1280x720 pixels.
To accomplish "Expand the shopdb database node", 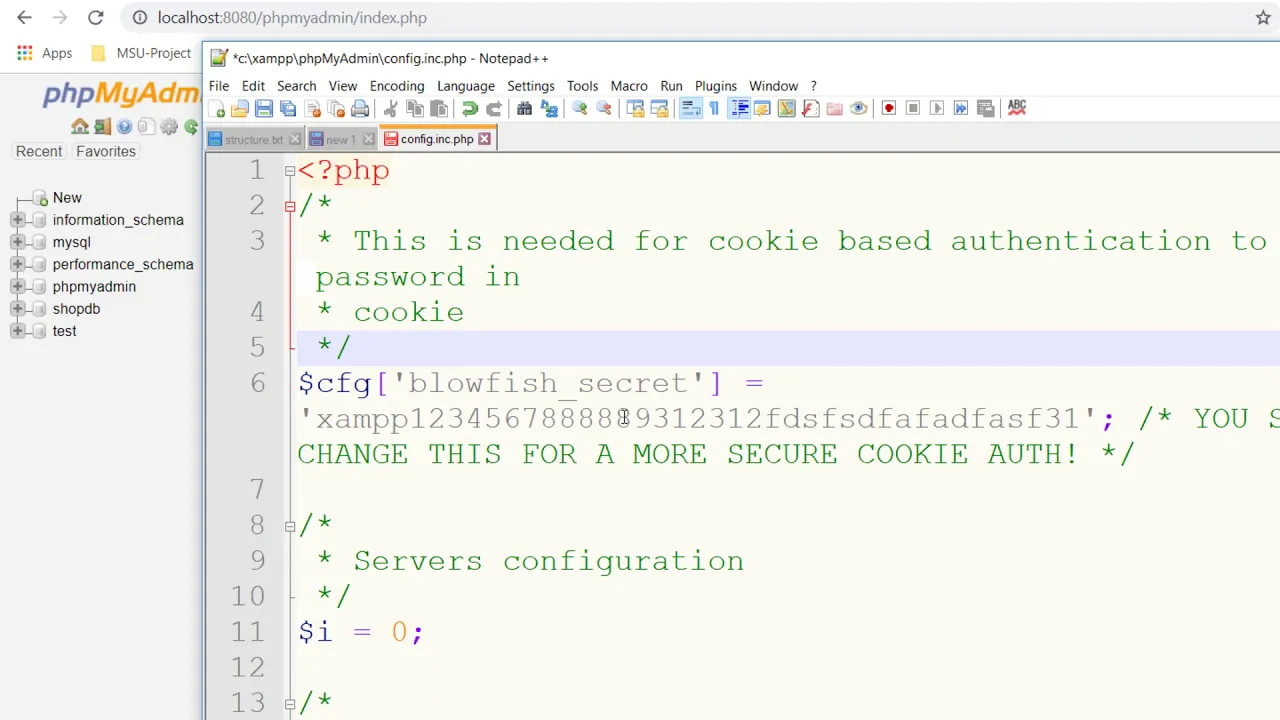I will [x=17, y=308].
